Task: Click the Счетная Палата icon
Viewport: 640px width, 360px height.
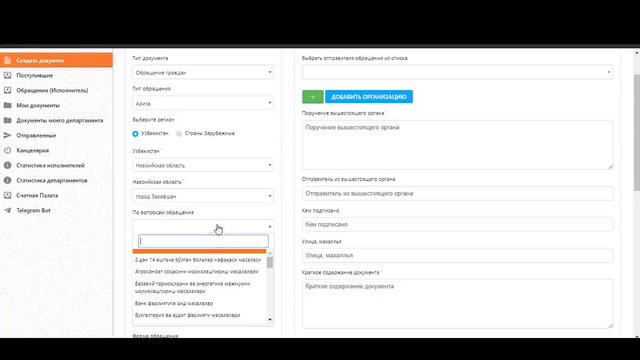Action: point(7,195)
